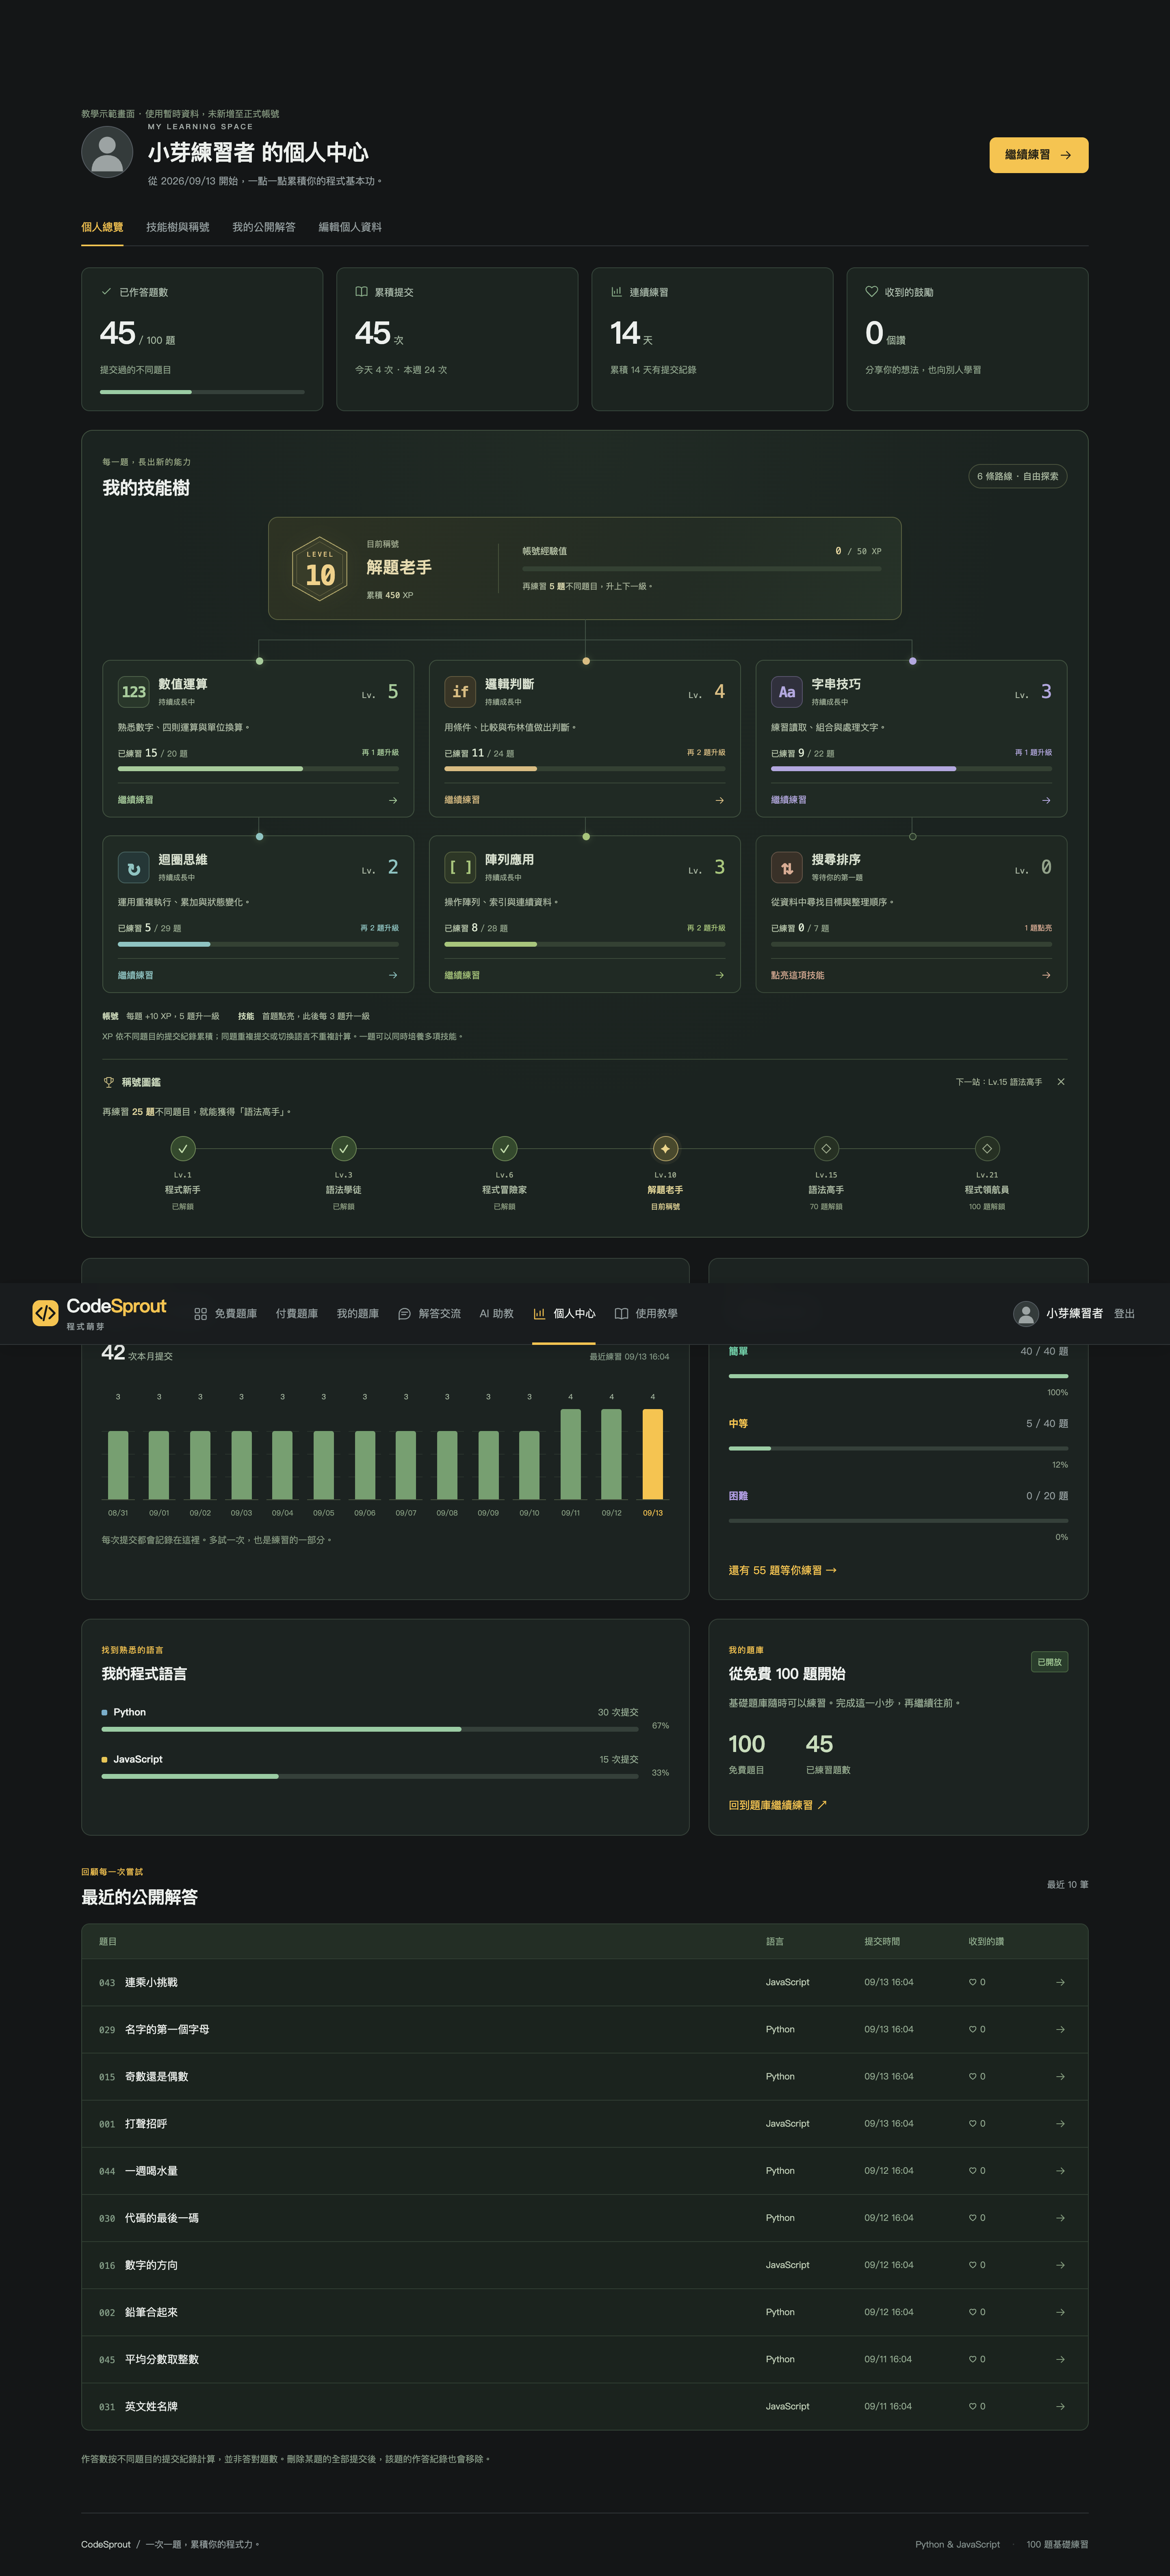
Task: Open 免費題庫 from the navigation bar
Action: (x=225, y=1314)
